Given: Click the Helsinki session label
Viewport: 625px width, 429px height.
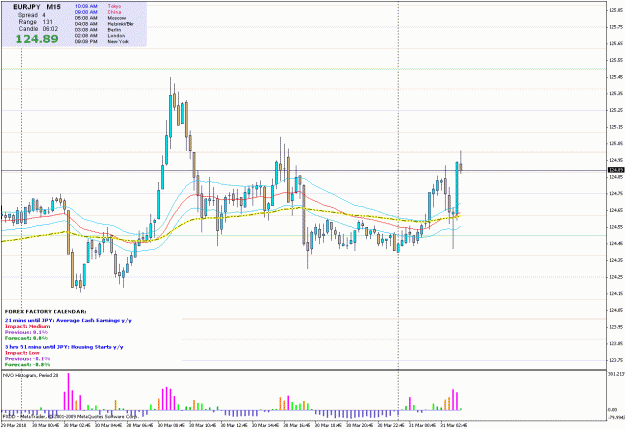Looking at the screenshot, I should click(120, 24).
